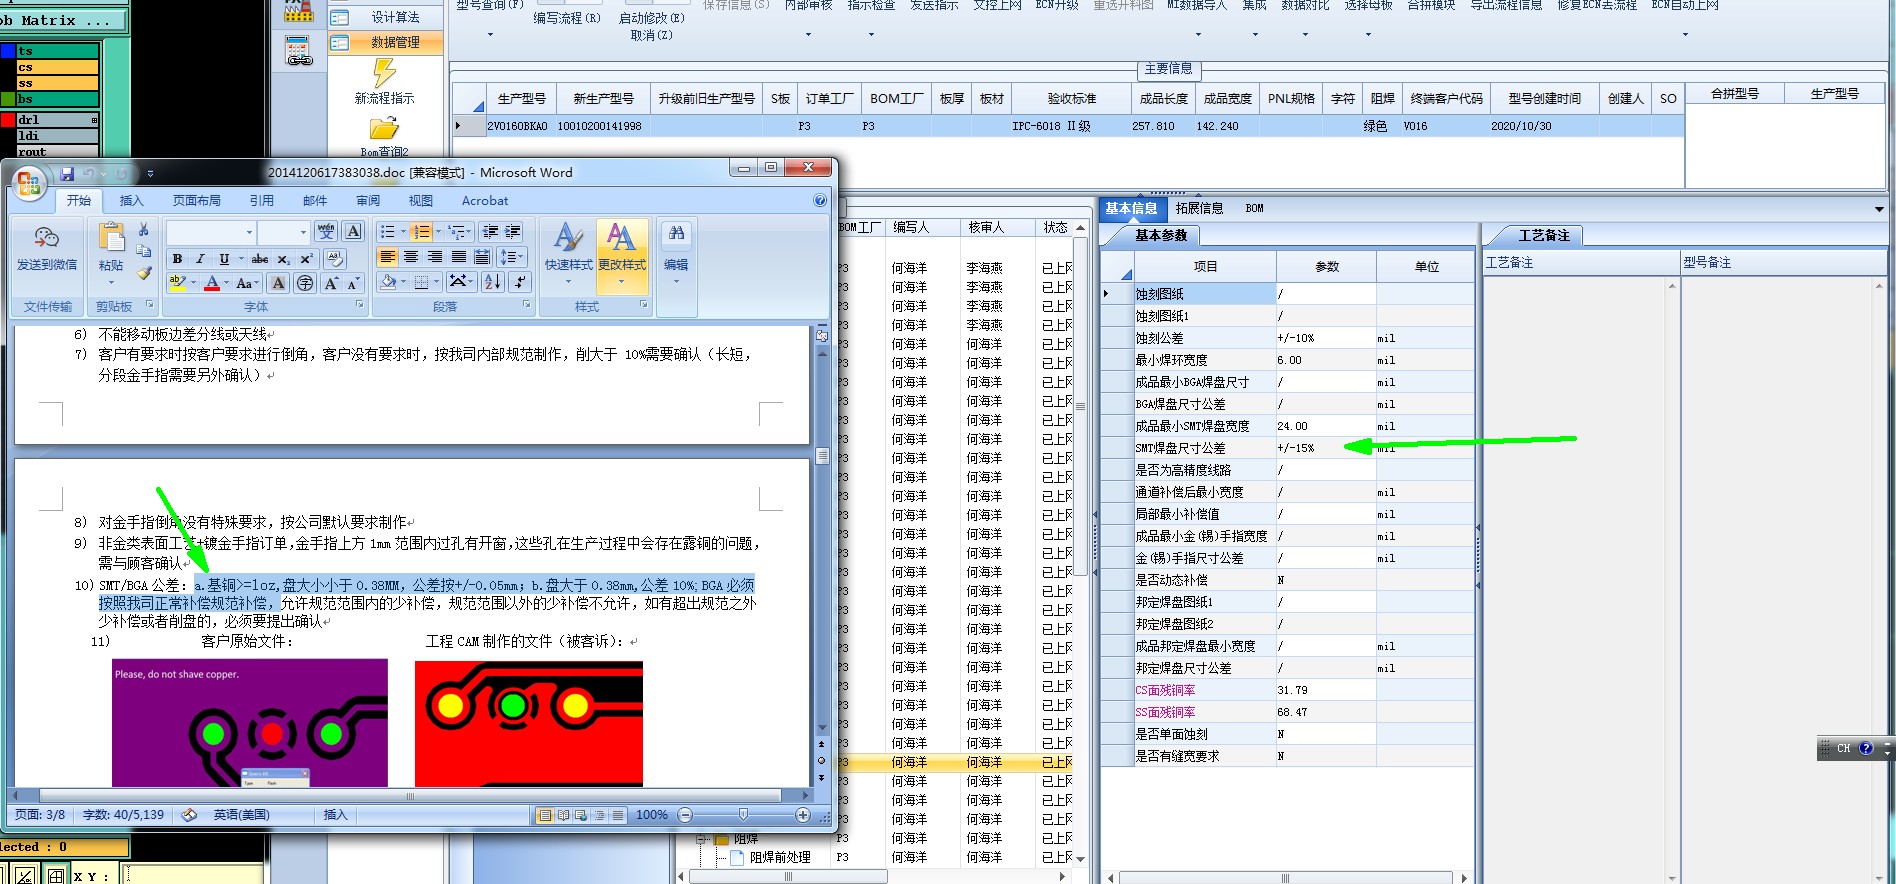Click the Increase Indent icon
The image size is (1896, 884).
tap(513, 232)
